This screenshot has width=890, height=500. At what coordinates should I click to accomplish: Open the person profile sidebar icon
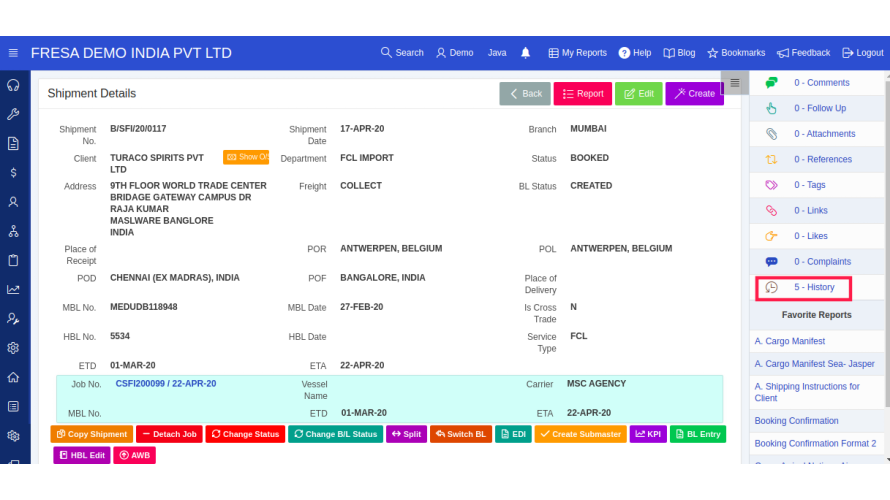13,202
